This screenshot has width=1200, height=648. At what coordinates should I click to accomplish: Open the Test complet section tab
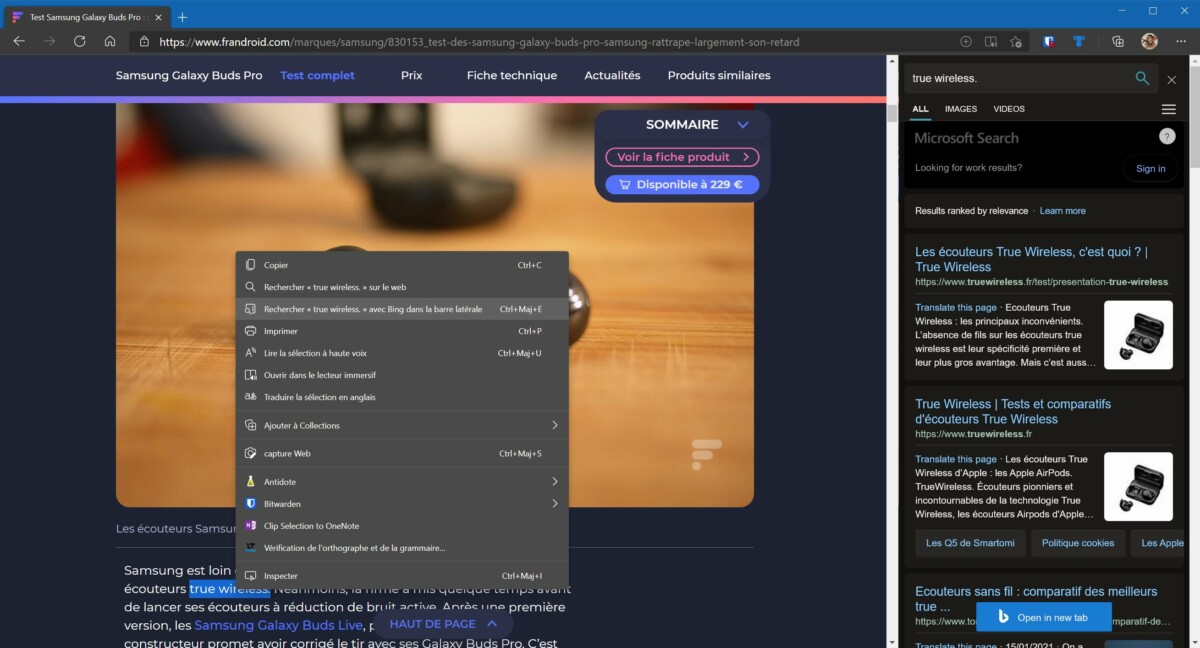[x=317, y=75]
